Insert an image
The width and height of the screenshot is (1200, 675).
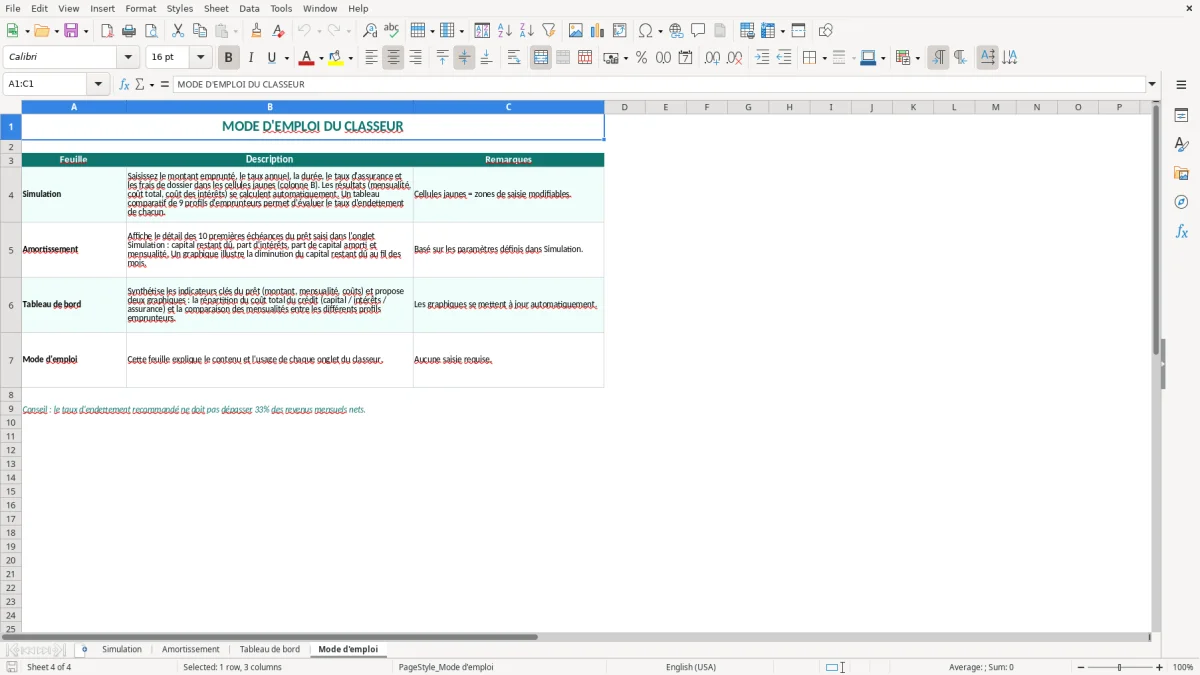point(576,31)
